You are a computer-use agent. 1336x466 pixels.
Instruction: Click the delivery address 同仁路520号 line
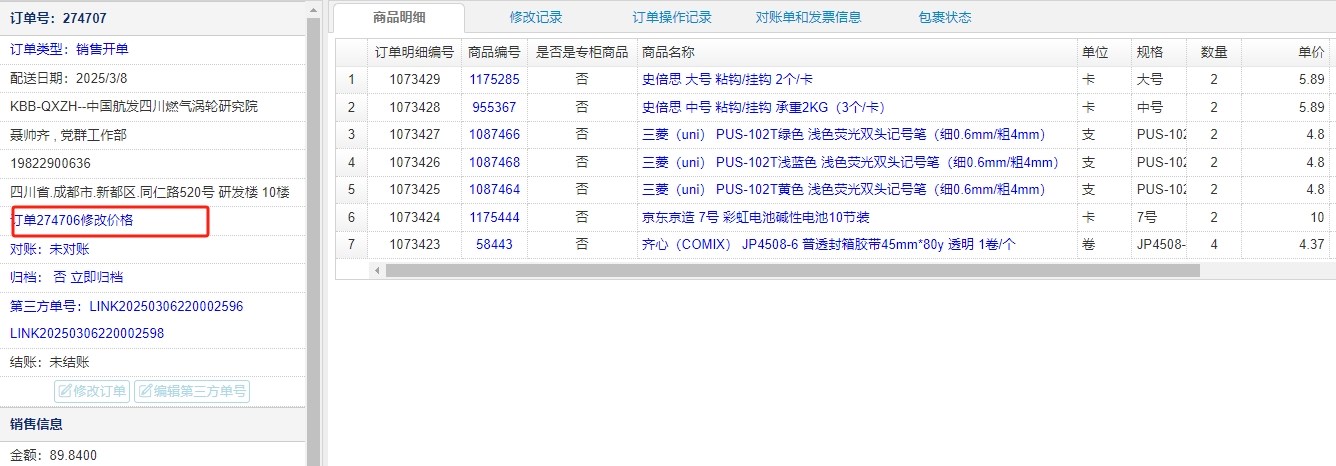150,192
